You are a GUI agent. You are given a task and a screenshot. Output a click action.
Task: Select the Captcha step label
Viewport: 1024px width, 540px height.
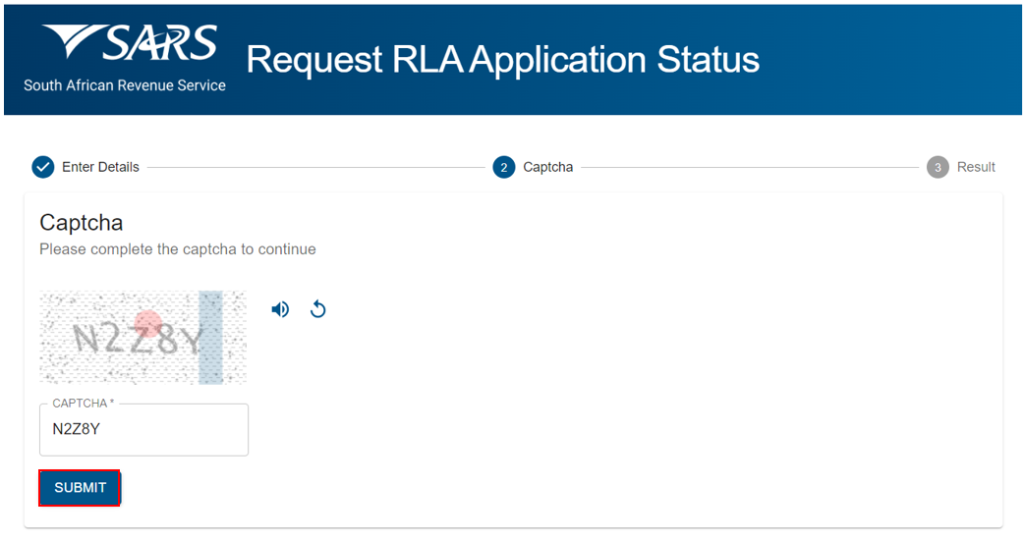(548, 167)
